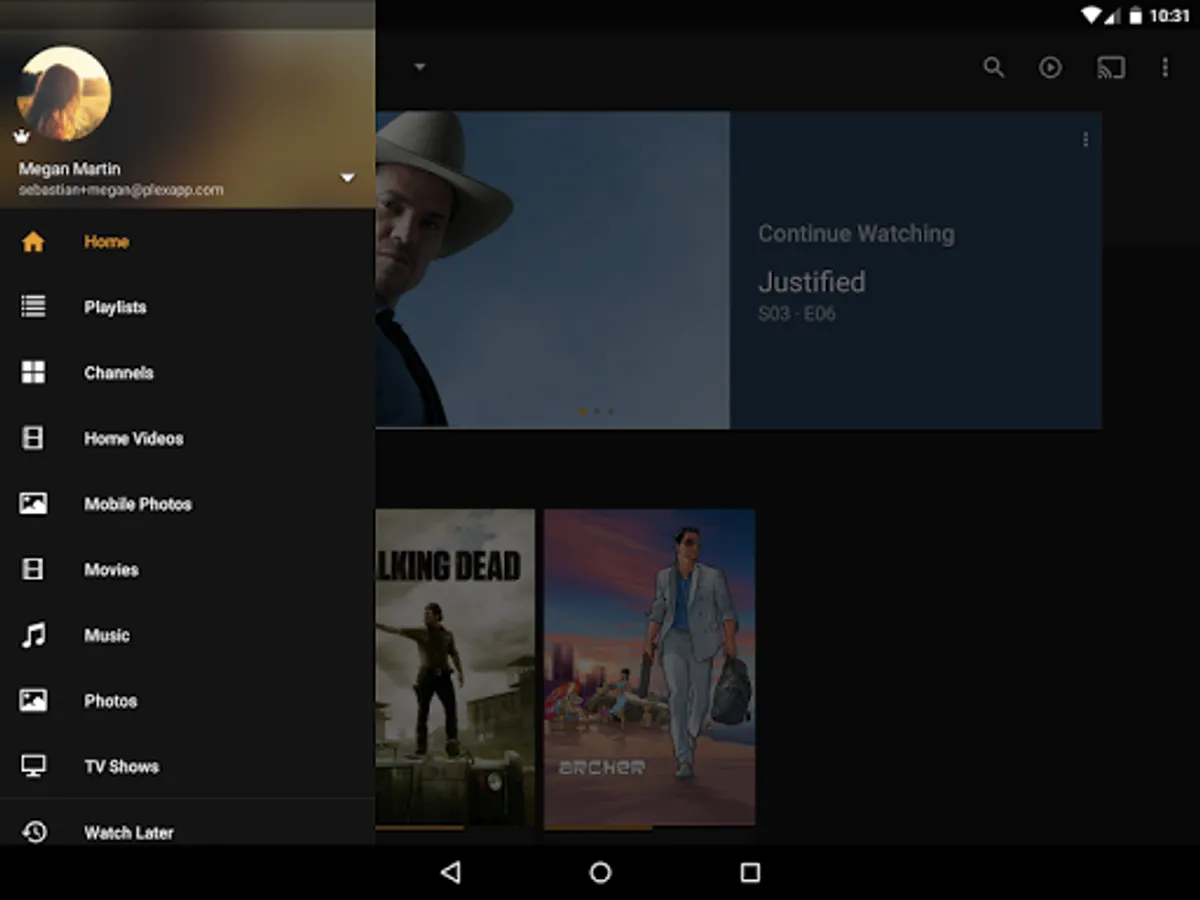1200x900 pixels.
Task: Open the Watch Later label
Action: (128, 832)
